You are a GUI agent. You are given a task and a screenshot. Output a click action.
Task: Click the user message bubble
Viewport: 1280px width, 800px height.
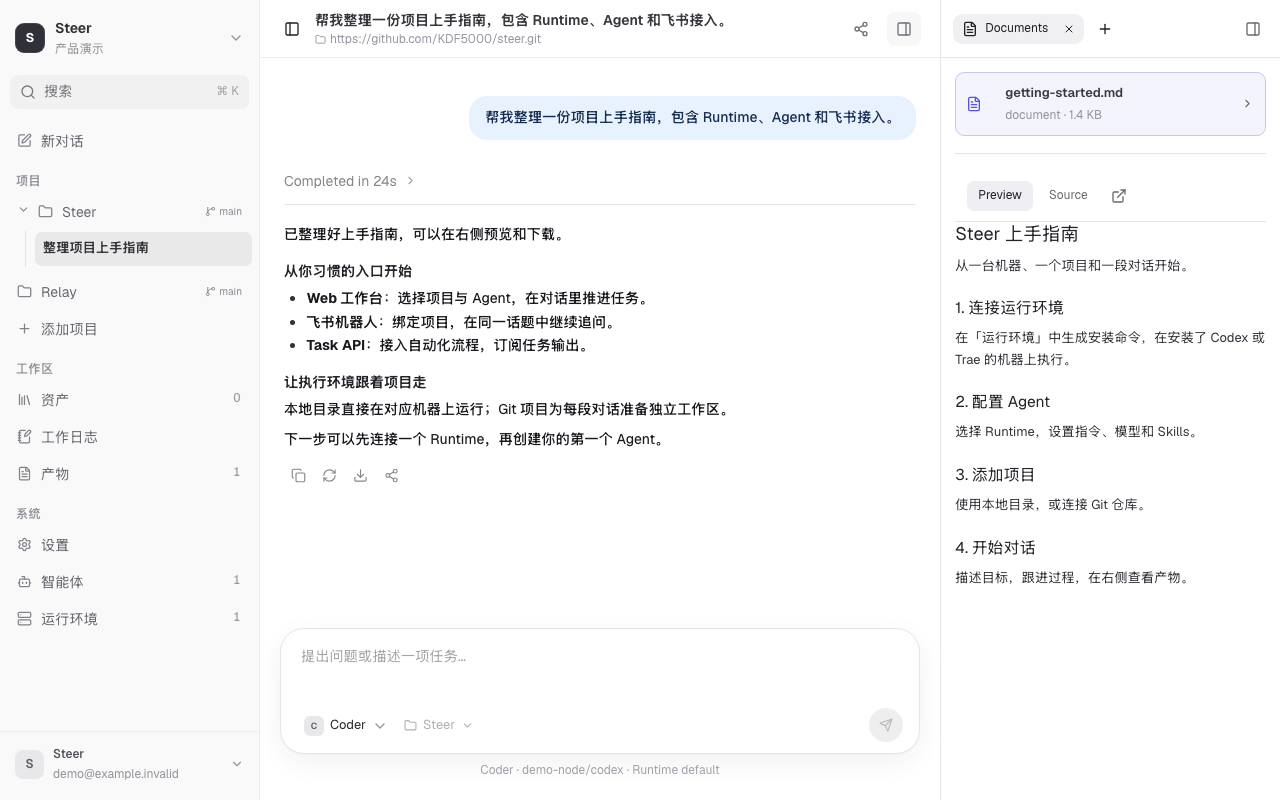coord(692,118)
